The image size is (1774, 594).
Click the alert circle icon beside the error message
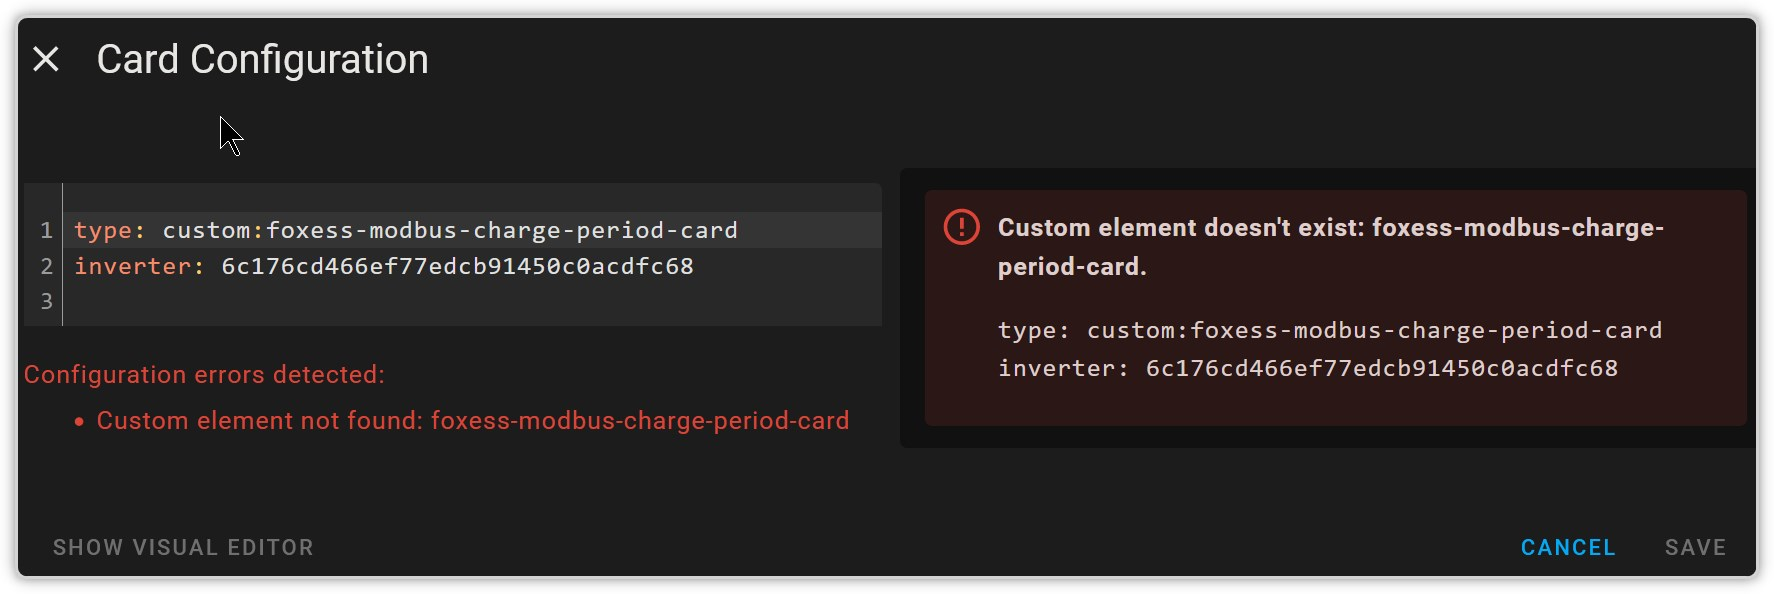960,227
